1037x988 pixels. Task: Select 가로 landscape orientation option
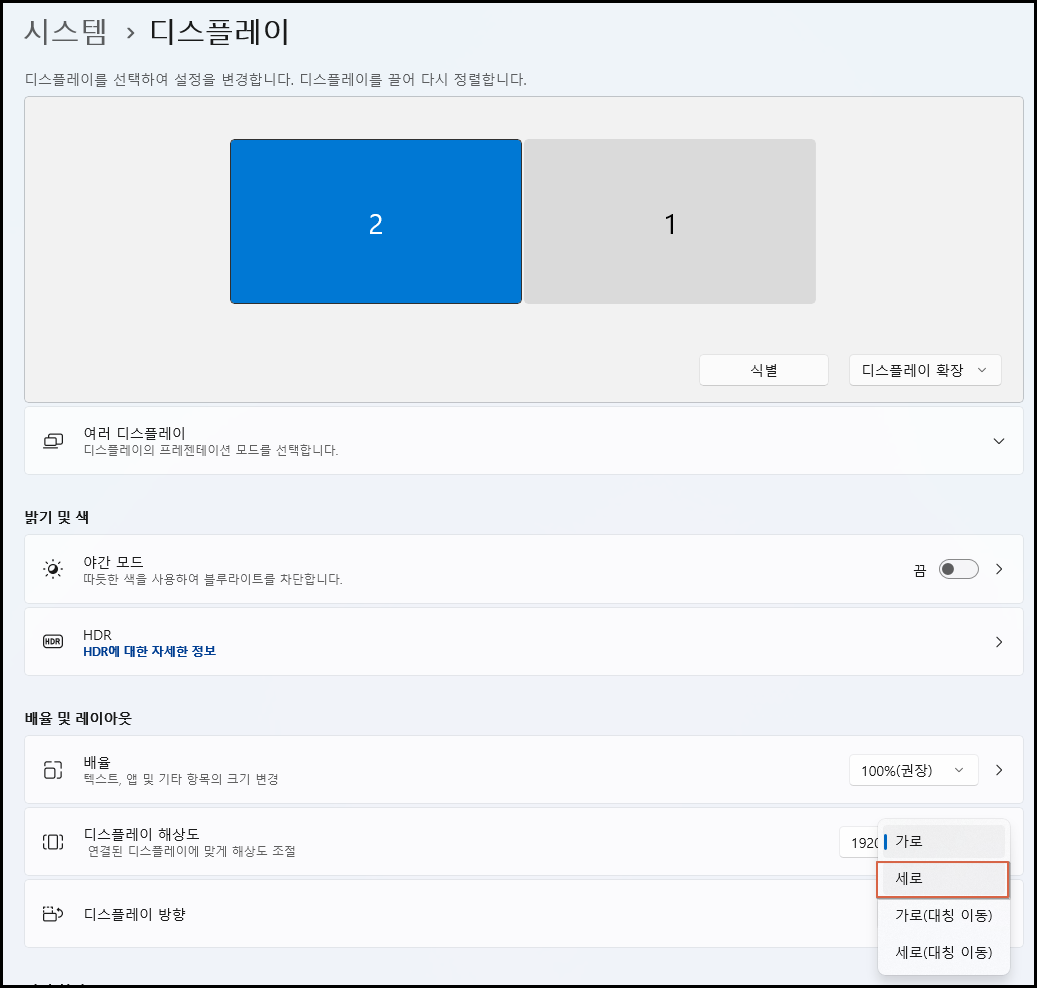[x=944, y=841]
